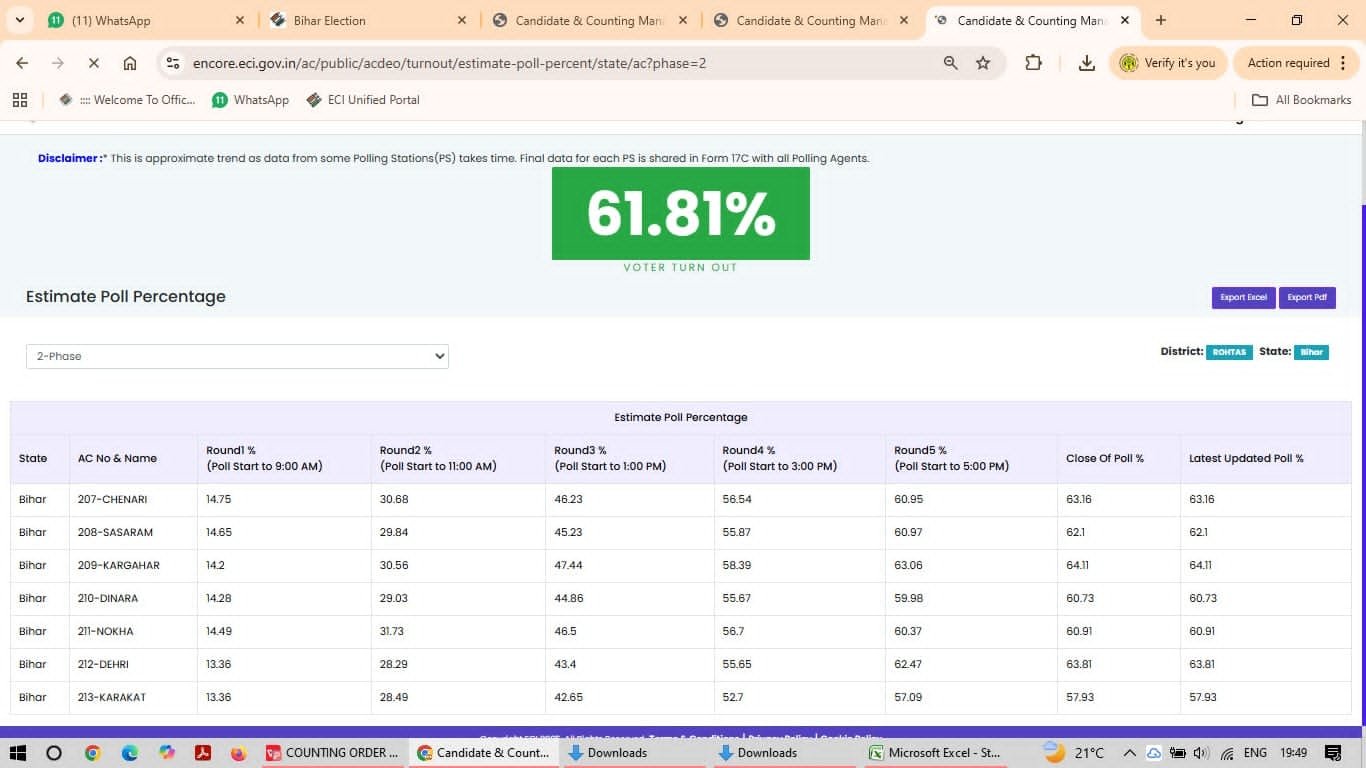Open the apps grid in bookmarks bar
The image size is (1366, 768).
point(19,100)
